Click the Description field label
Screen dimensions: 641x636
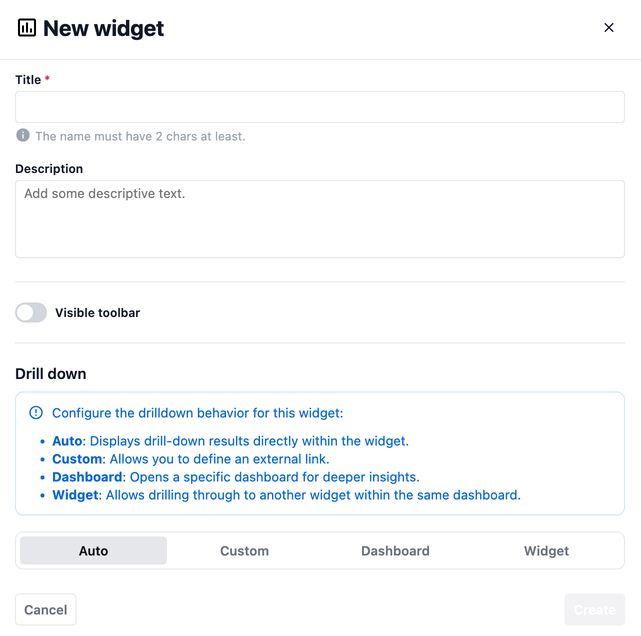49,169
